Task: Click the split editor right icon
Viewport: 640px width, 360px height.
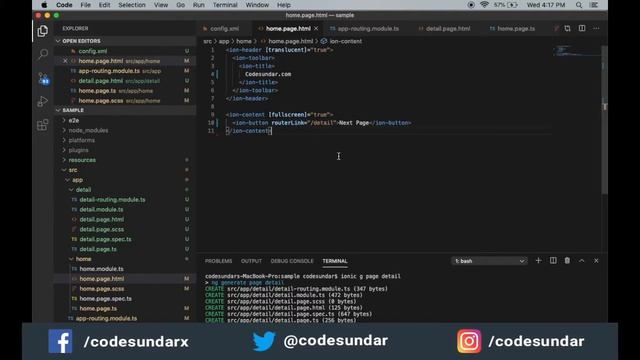Action: pyautogui.click(x=582, y=28)
